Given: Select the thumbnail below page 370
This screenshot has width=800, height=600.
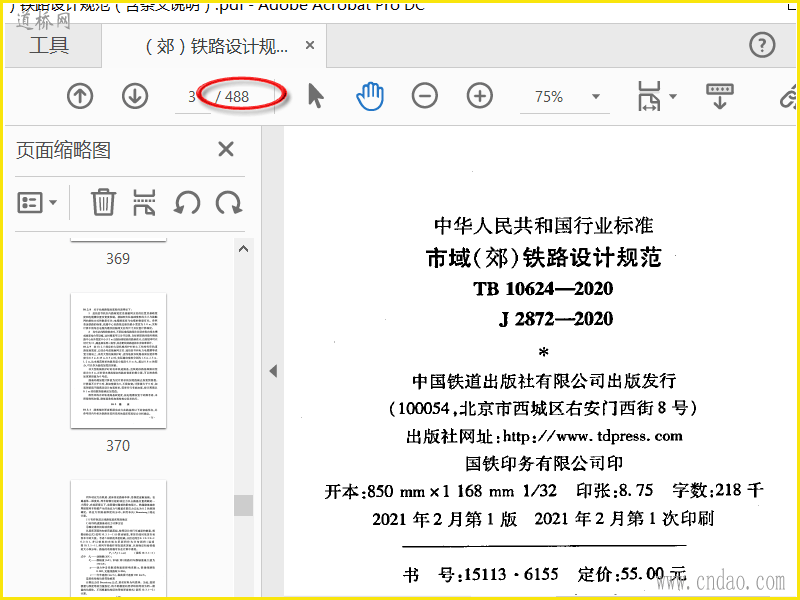Looking at the screenshot, I should [118, 538].
